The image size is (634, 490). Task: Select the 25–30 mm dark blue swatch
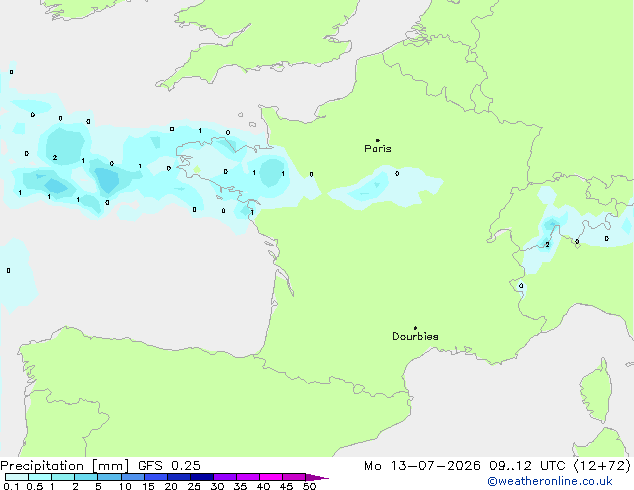201,477
